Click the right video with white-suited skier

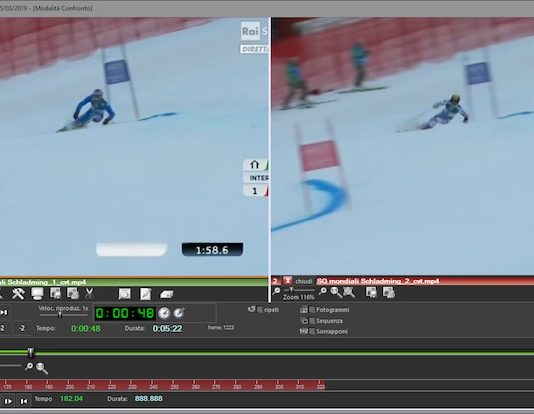click(403, 146)
